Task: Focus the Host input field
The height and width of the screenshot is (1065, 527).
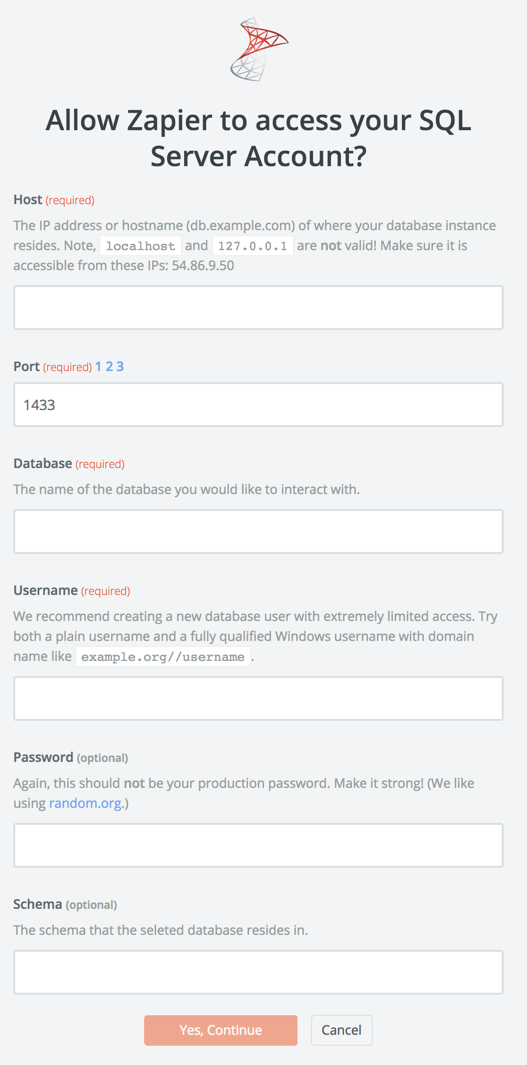Action: point(258,308)
